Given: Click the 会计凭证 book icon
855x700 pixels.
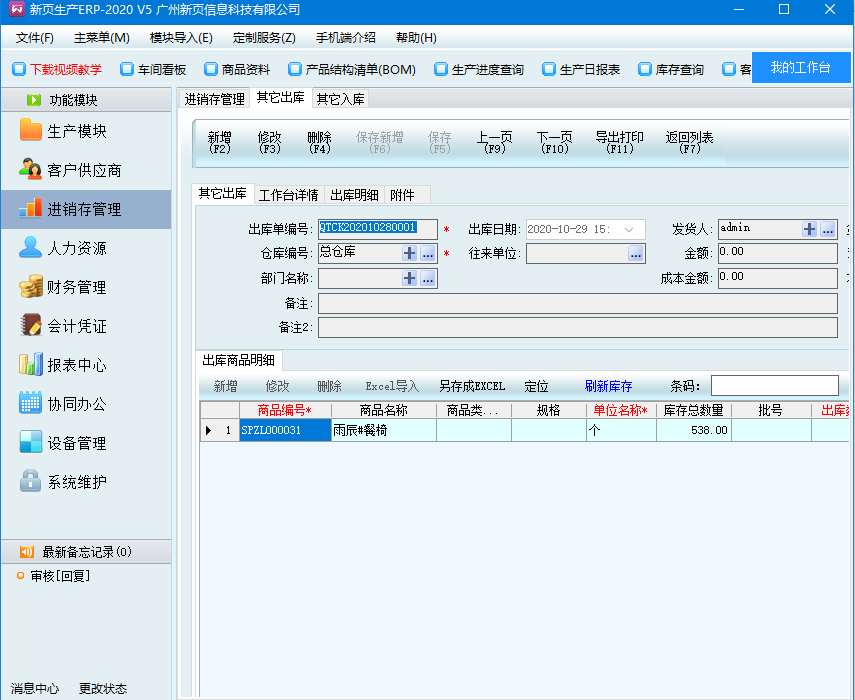Looking at the screenshot, I should coord(30,326).
